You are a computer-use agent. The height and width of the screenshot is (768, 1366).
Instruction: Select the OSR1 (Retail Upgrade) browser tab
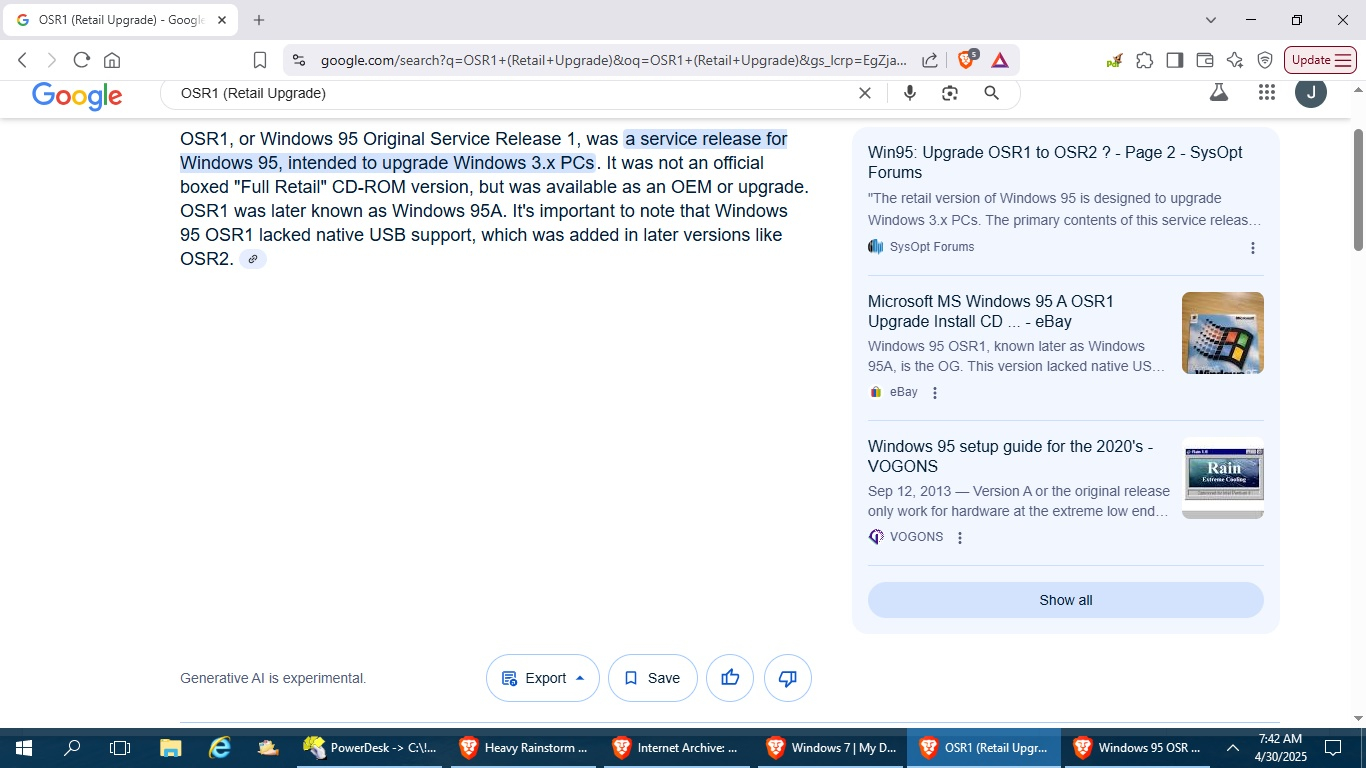(121, 20)
